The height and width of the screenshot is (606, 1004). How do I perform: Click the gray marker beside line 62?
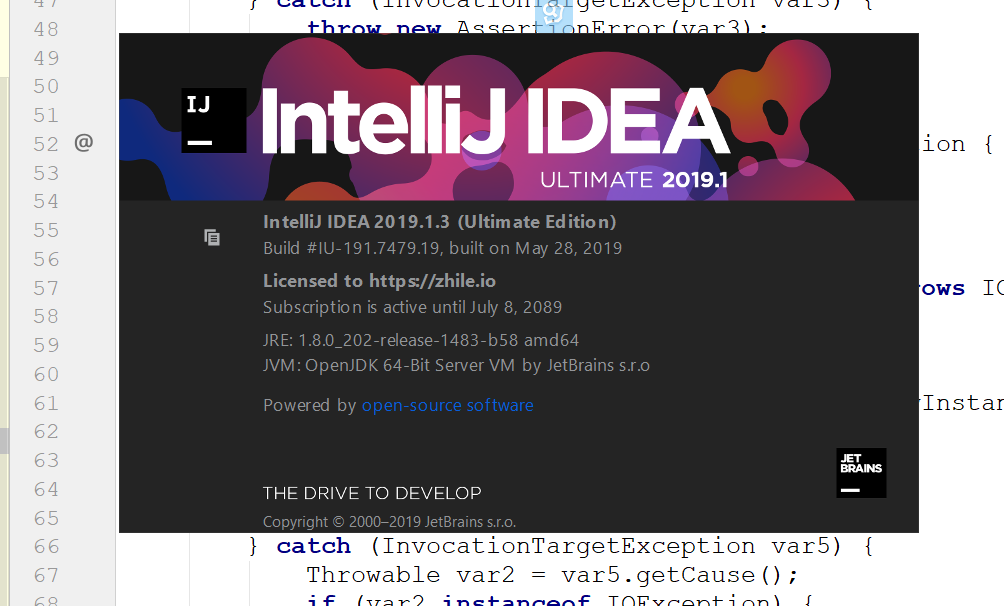click(4, 439)
